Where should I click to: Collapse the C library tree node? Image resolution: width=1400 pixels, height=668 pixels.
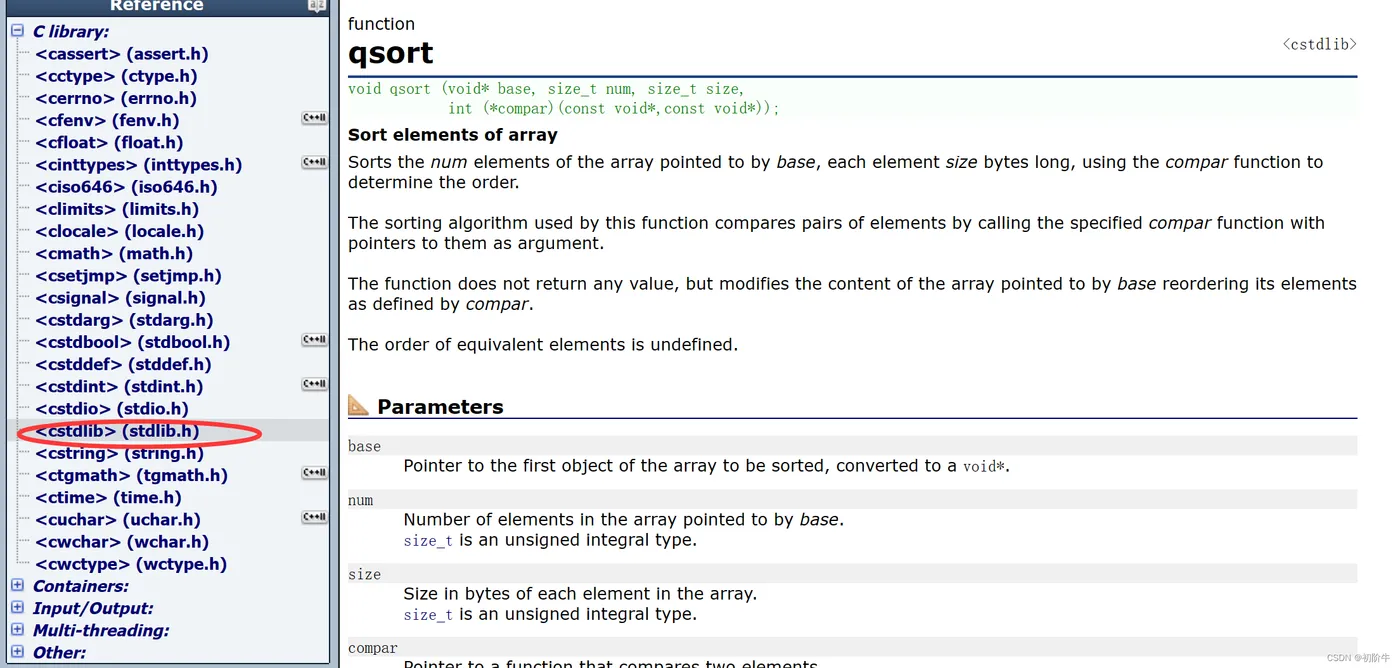click(x=17, y=31)
